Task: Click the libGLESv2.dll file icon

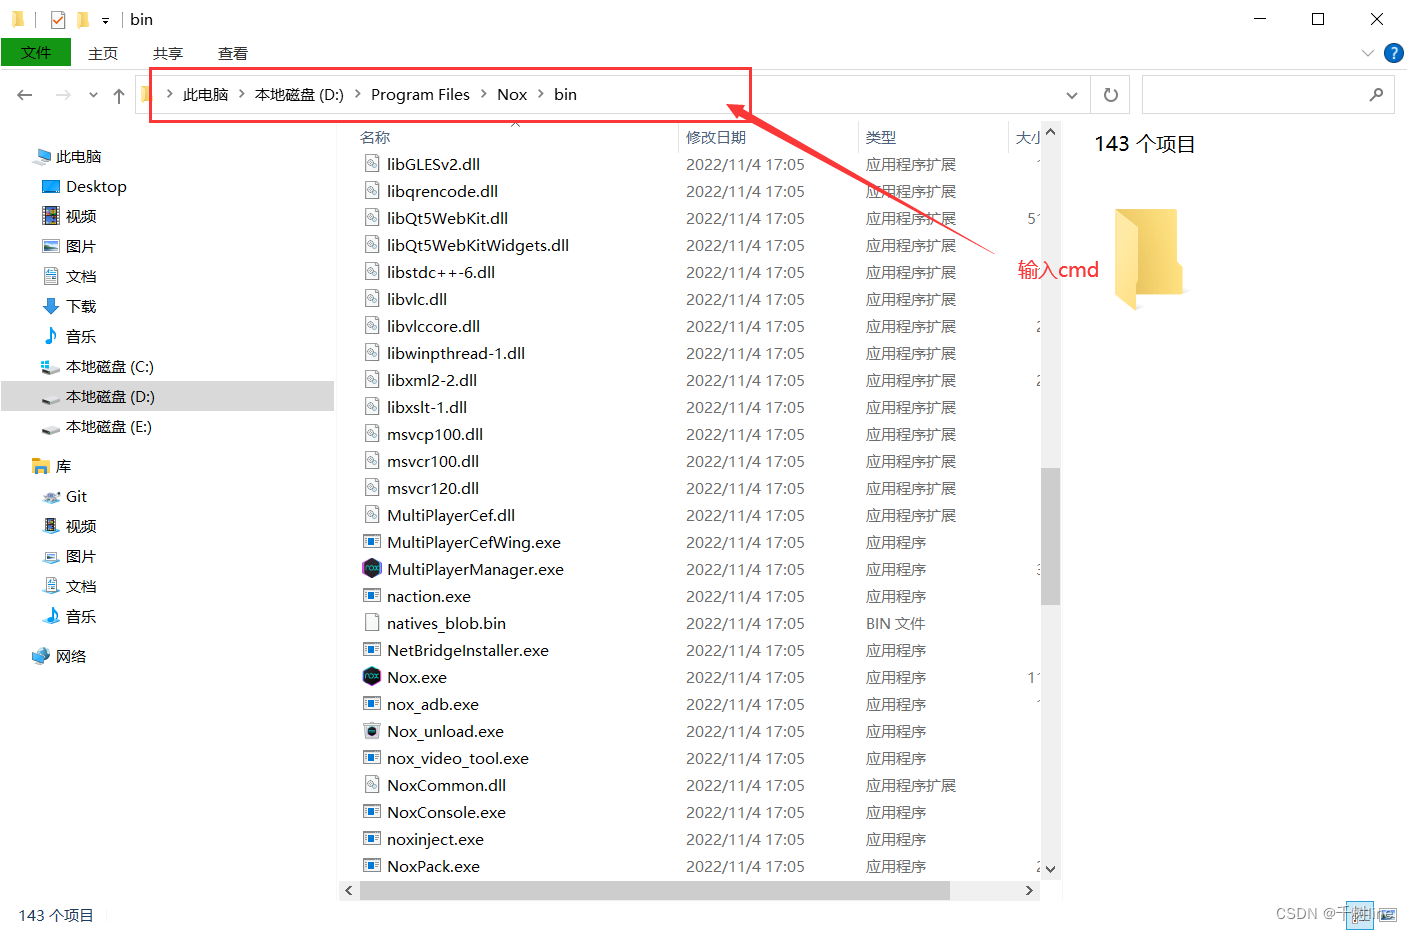Action: coord(372,164)
